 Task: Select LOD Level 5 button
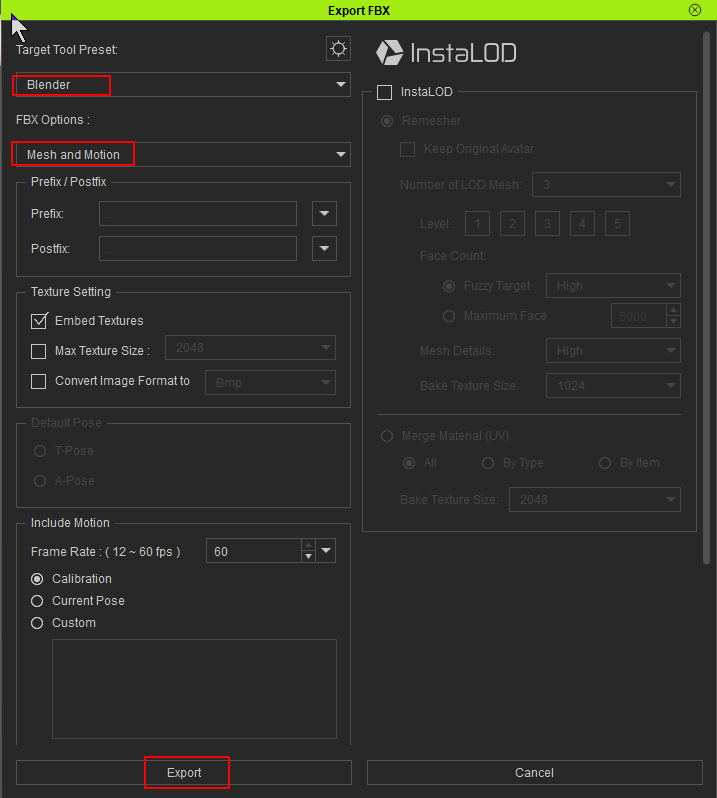point(617,223)
